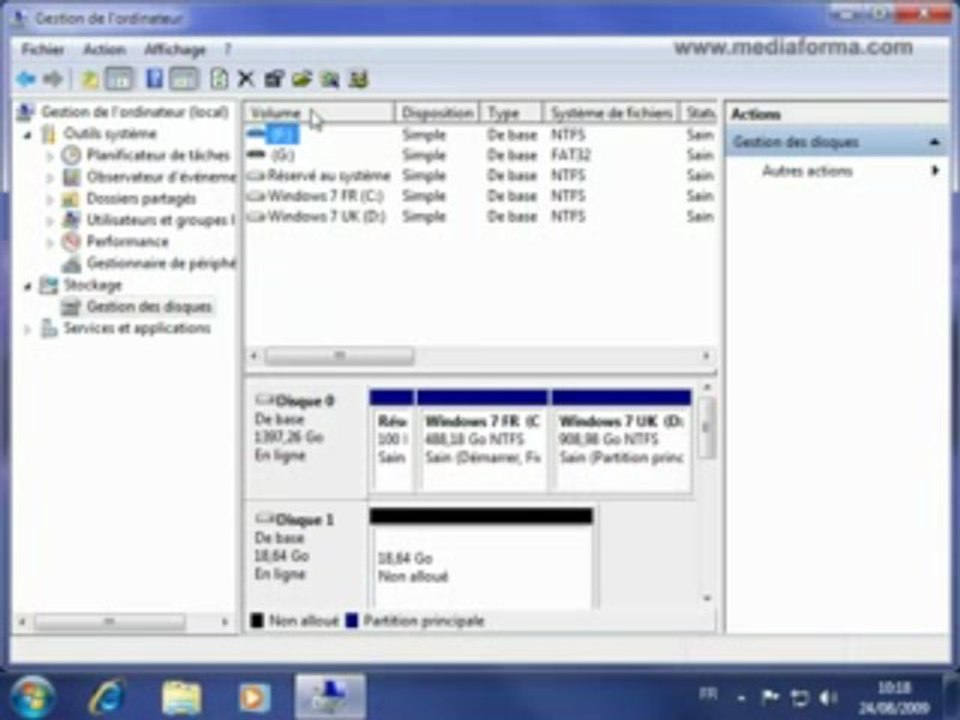Toggle the show/hide action pane toolbar button
Viewport: 960px width, 720px height.
pyautogui.click(x=184, y=79)
